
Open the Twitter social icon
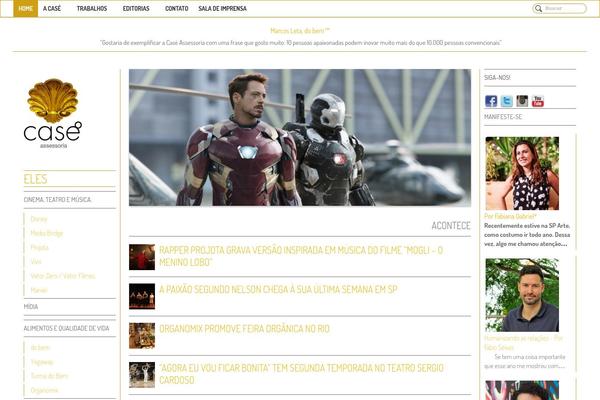click(507, 101)
